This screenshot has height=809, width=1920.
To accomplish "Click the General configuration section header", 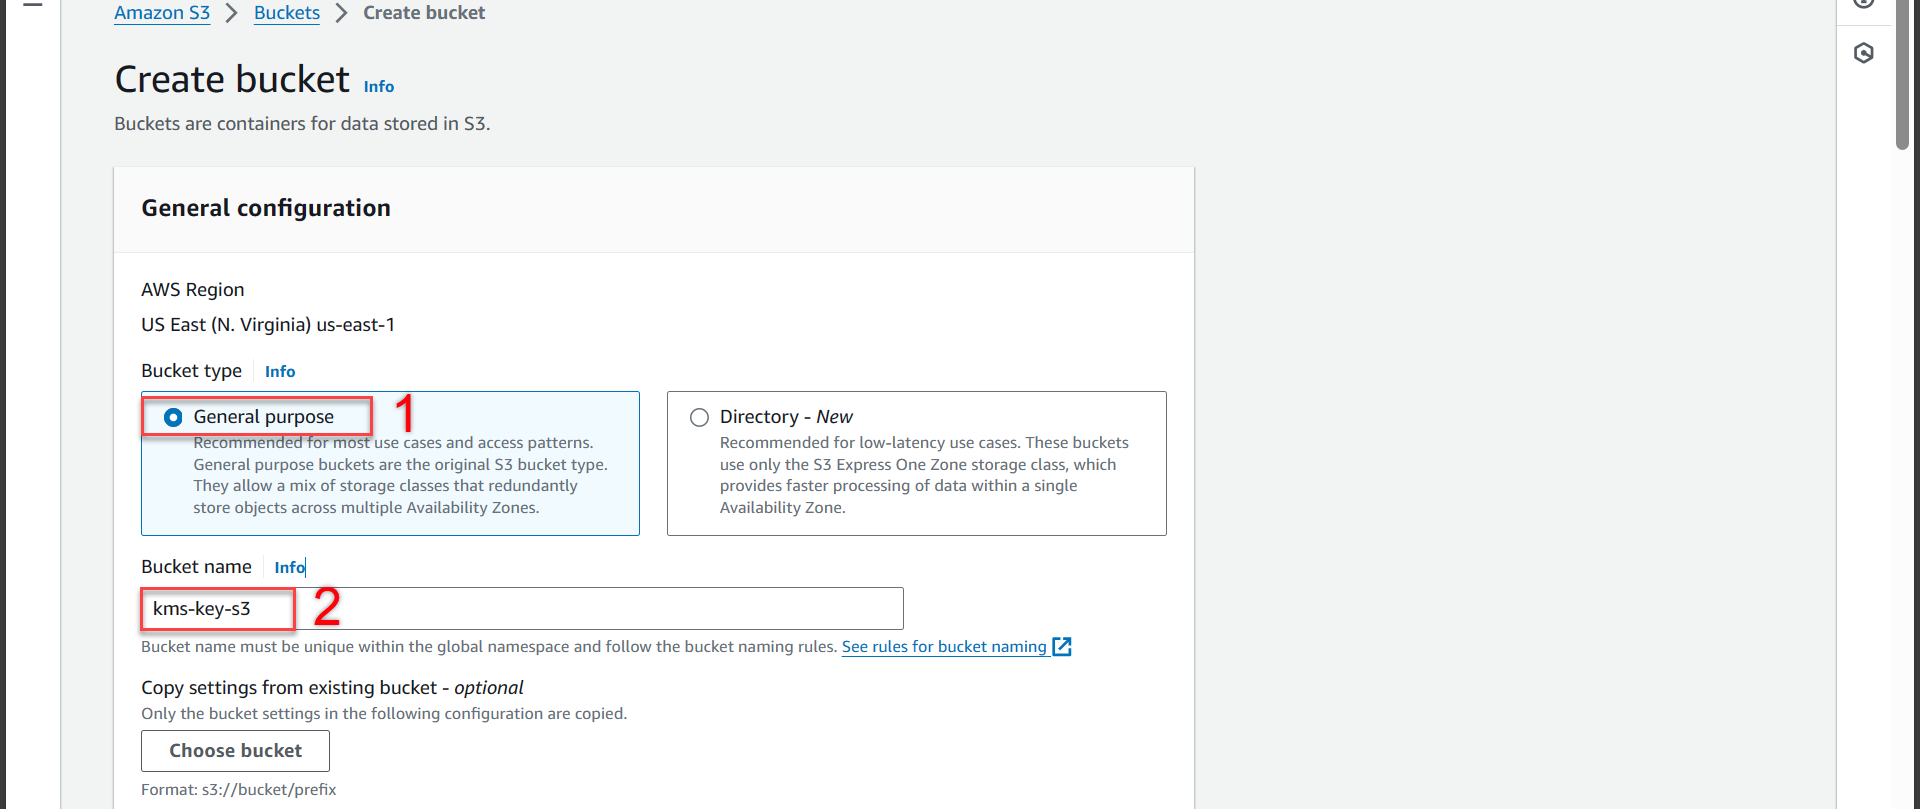I will 266,208.
